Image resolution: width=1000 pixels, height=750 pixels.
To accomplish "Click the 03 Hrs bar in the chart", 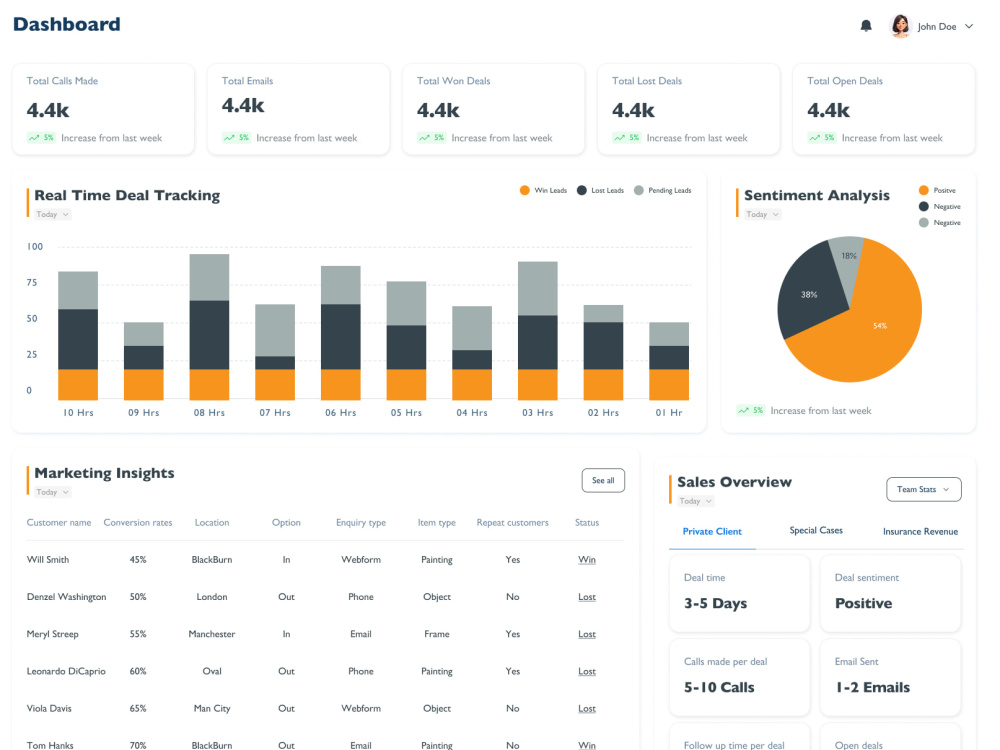I will 538,331.
